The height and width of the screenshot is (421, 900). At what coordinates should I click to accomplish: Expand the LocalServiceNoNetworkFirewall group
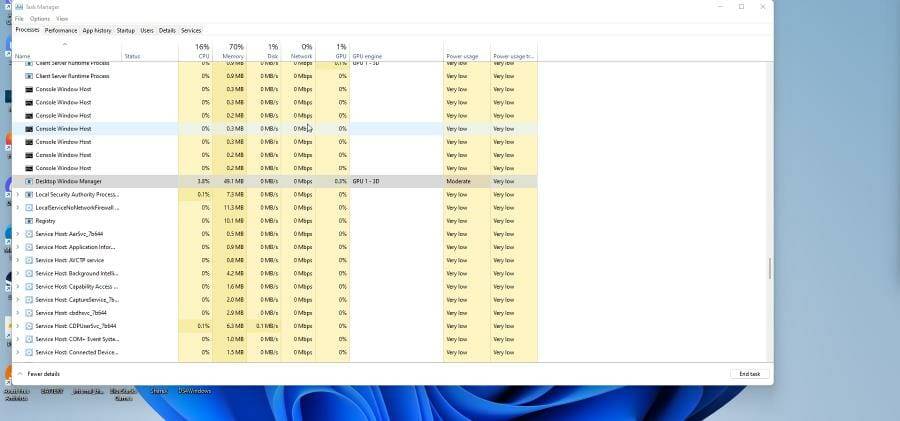(17, 208)
